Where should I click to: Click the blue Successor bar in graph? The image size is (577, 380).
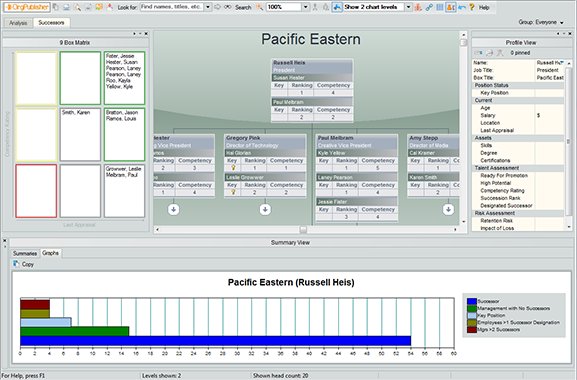click(215, 341)
